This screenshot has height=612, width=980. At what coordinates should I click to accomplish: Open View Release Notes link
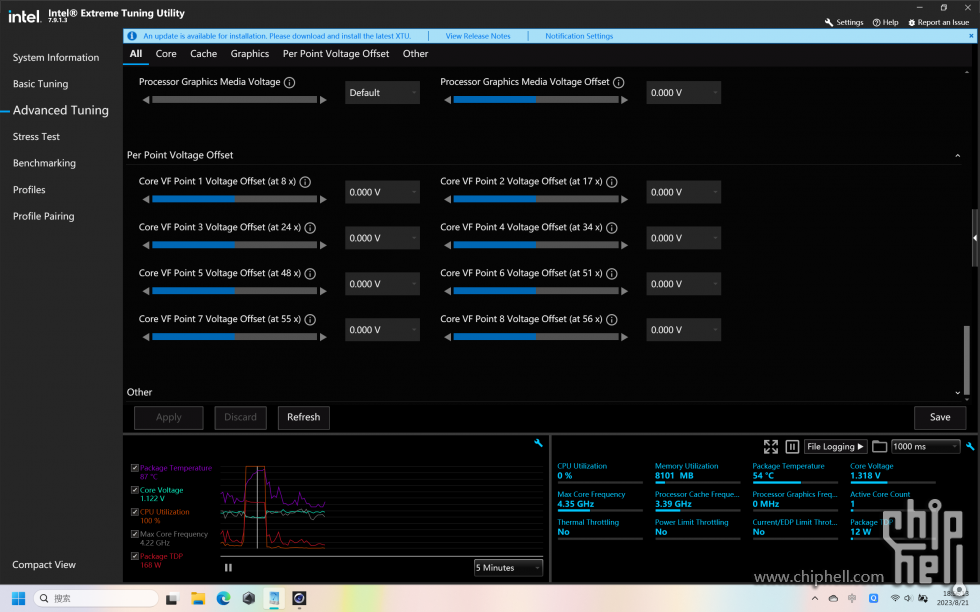click(478, 36)
